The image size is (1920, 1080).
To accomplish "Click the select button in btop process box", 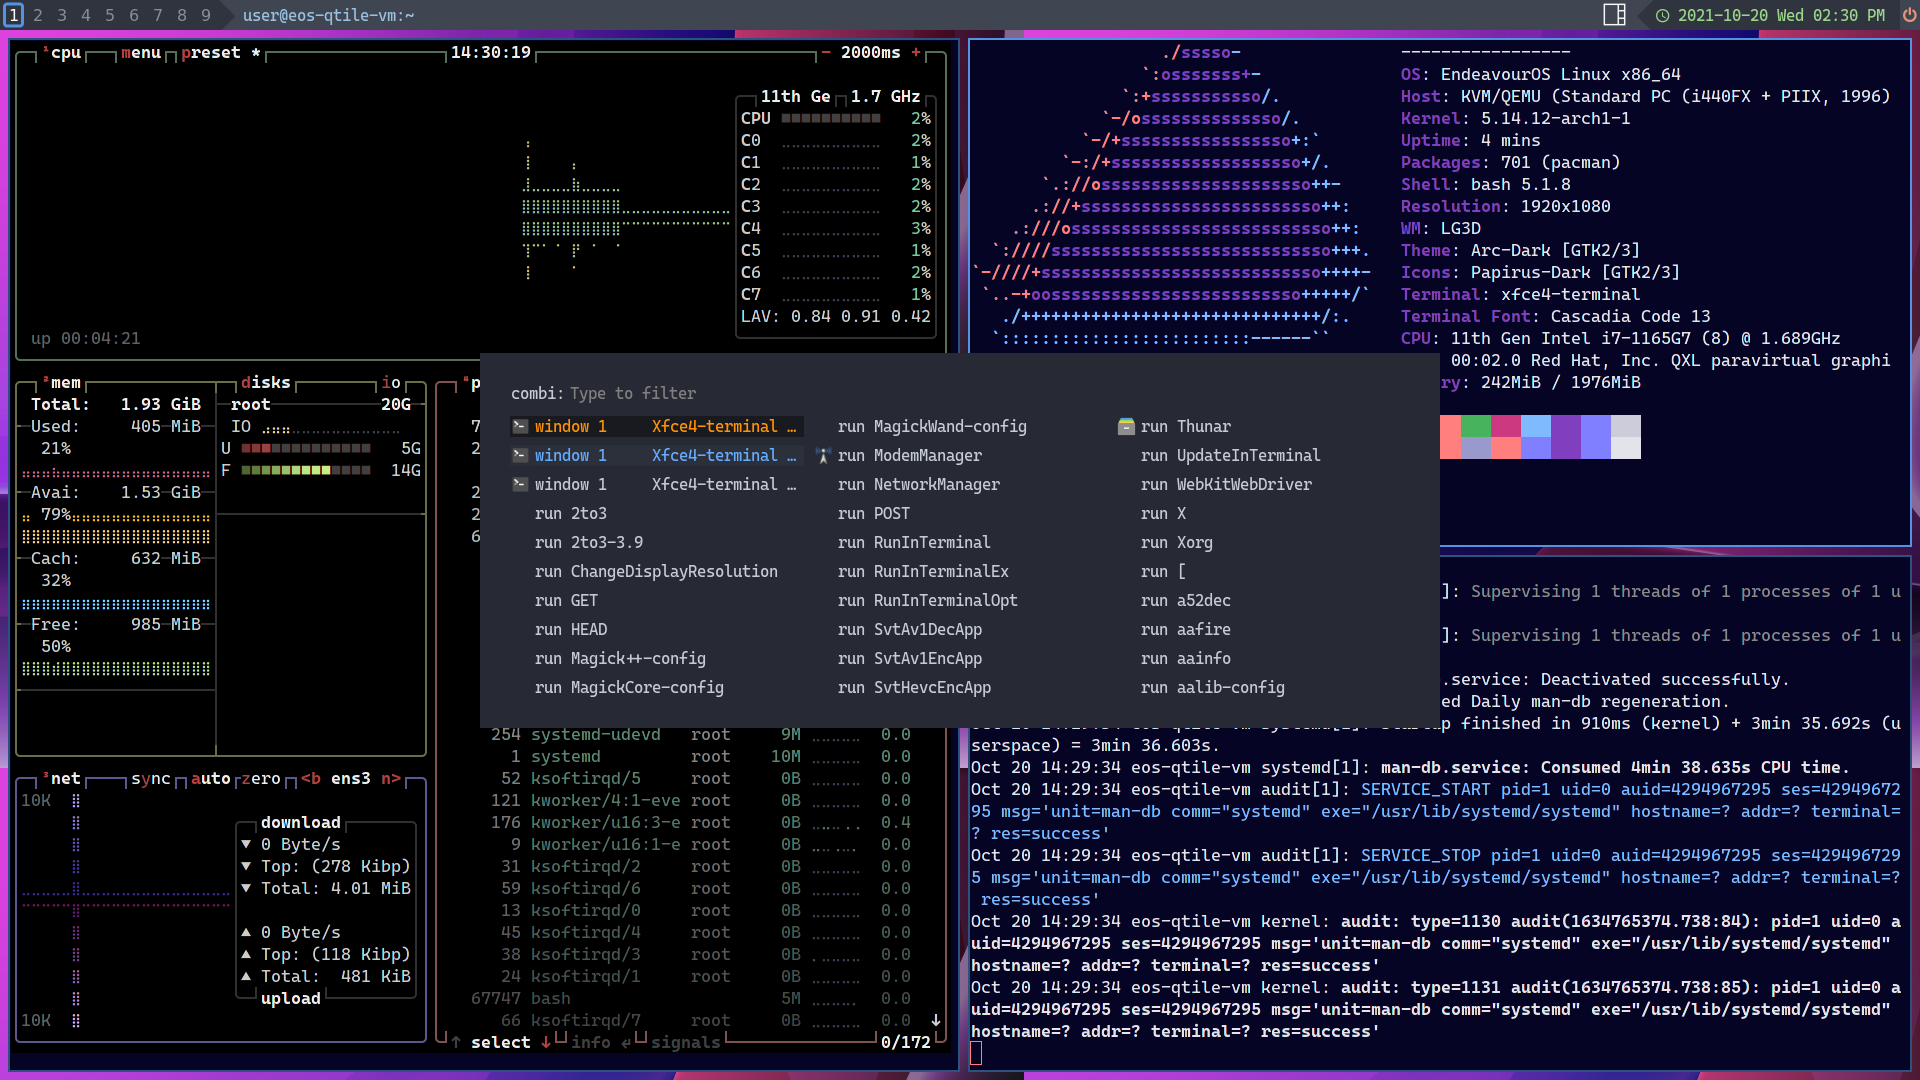I will point(501,1042).
